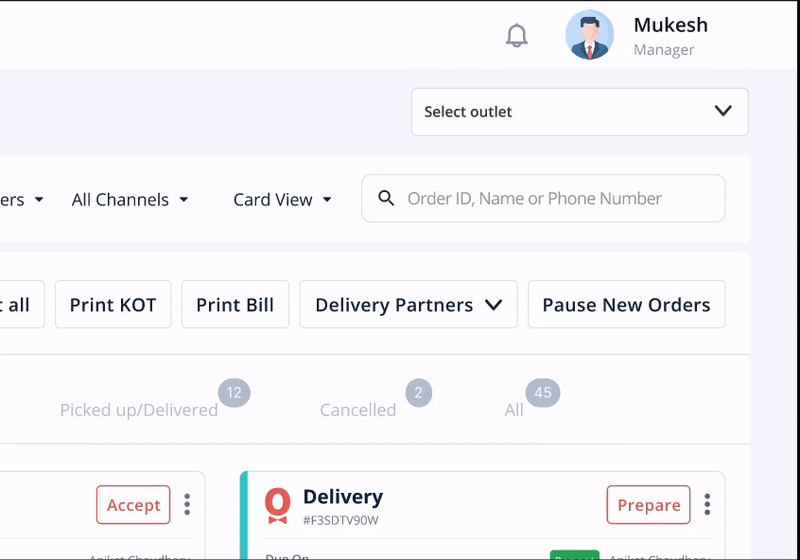Open the All Channels filter dropdown

click(130, 200)
